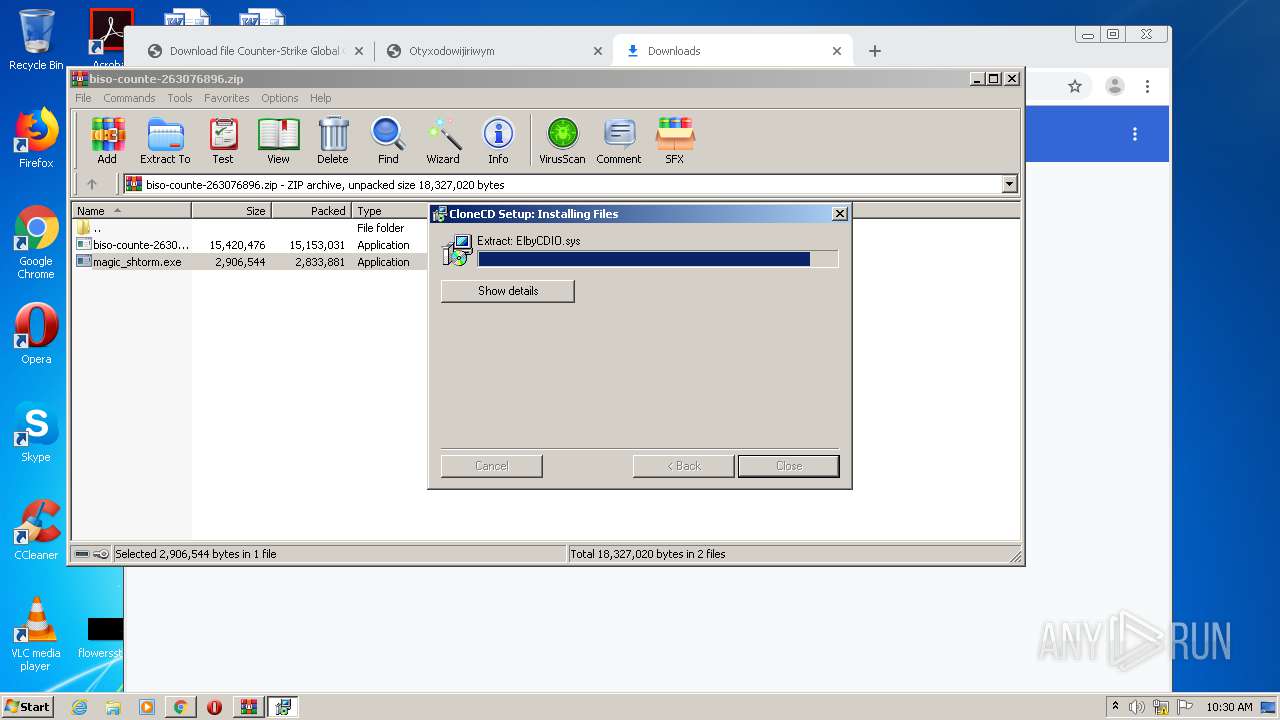Image resolution: width=1280 pixels, height=720 pixels.
Task: Open Chrome three-dot menu
Action: tap(1148, 86)
